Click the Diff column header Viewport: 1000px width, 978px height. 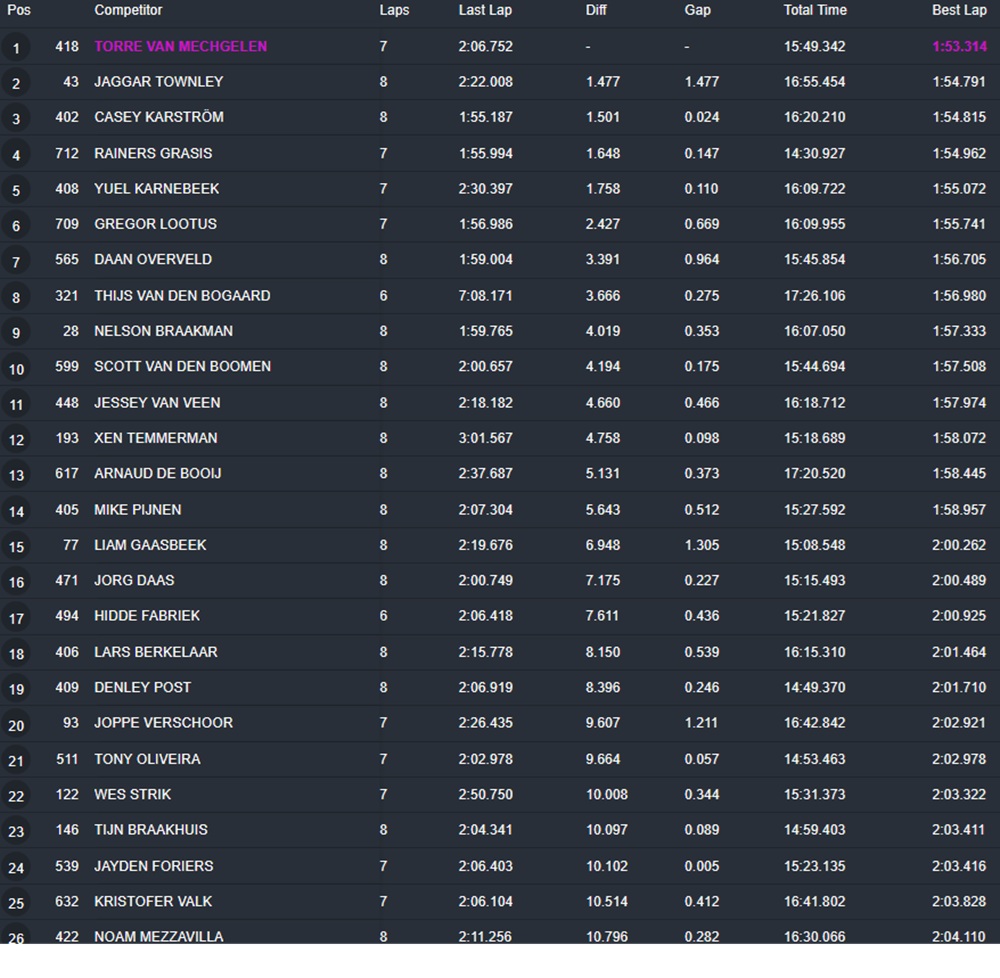click(596, 10)
